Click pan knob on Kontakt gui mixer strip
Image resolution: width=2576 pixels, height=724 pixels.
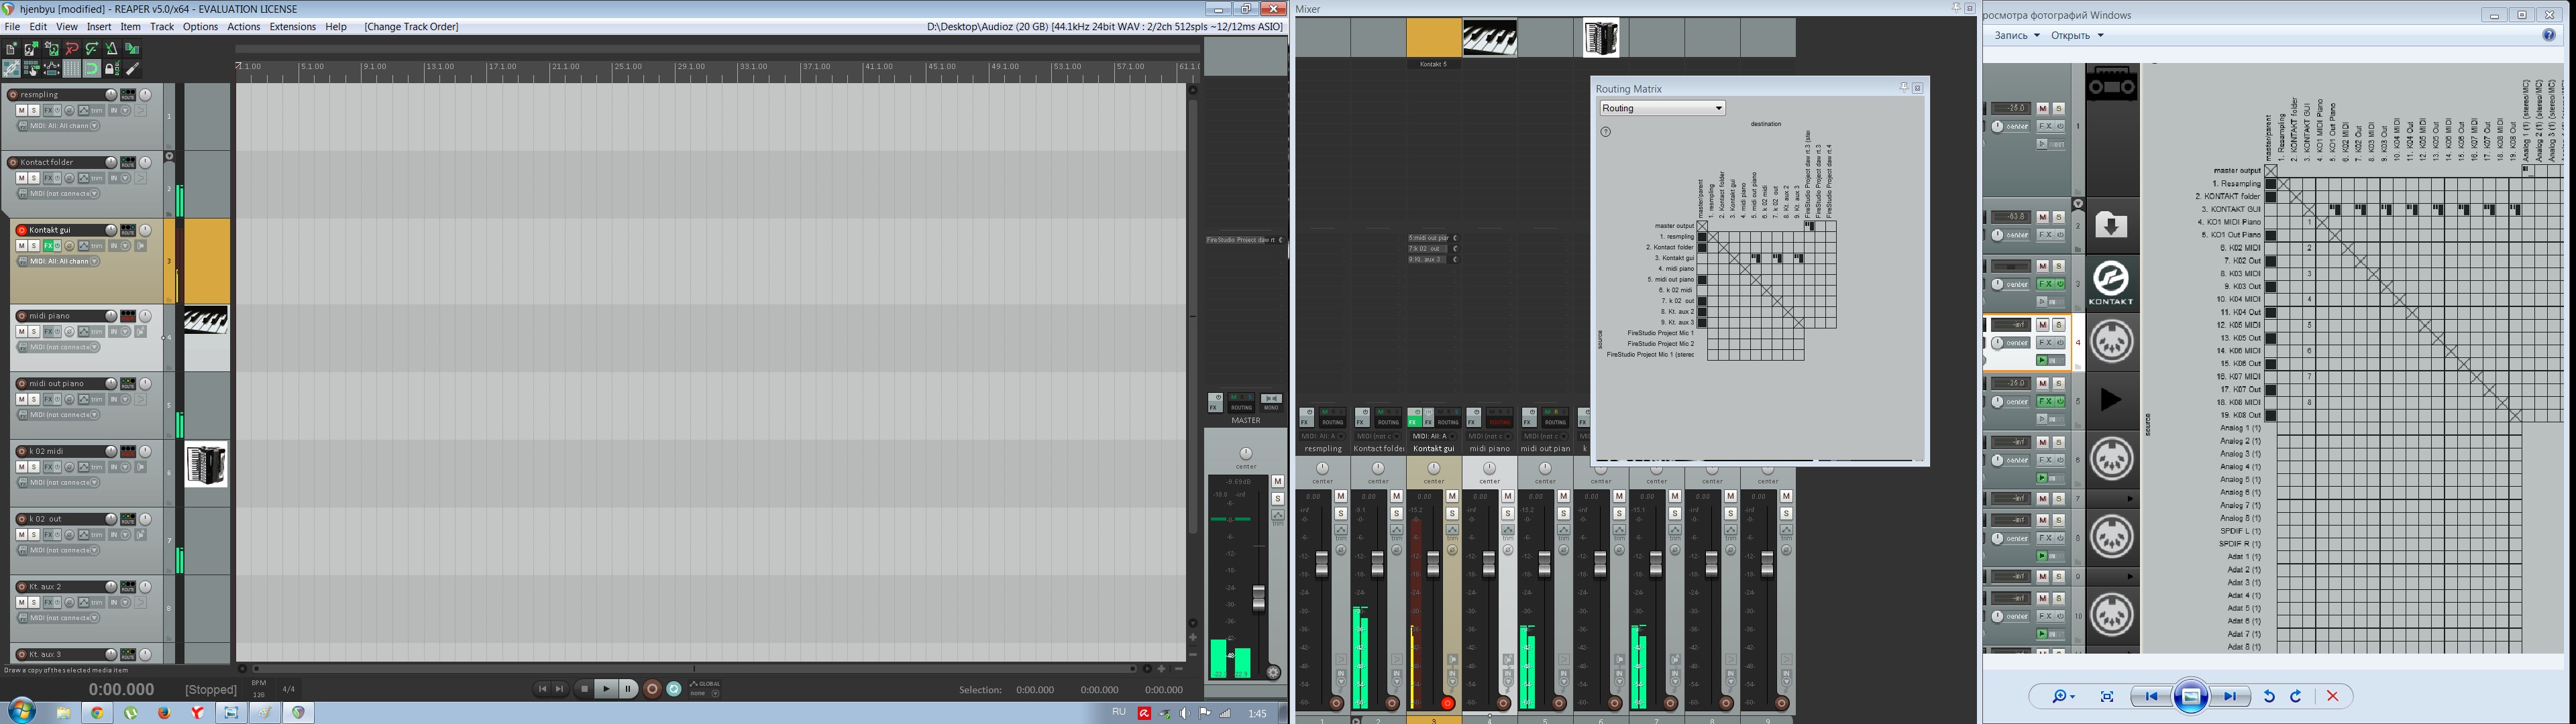(x=1434, y=468)
